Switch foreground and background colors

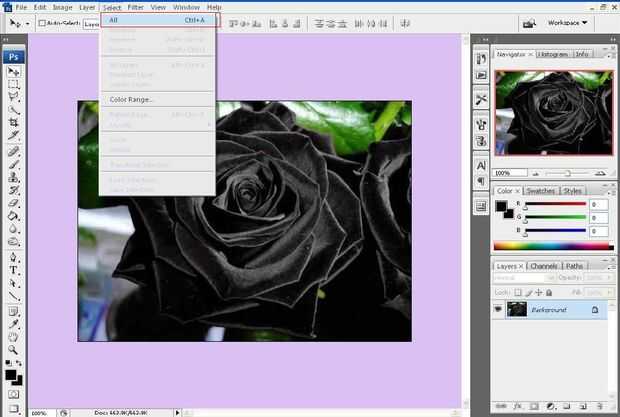19,362
